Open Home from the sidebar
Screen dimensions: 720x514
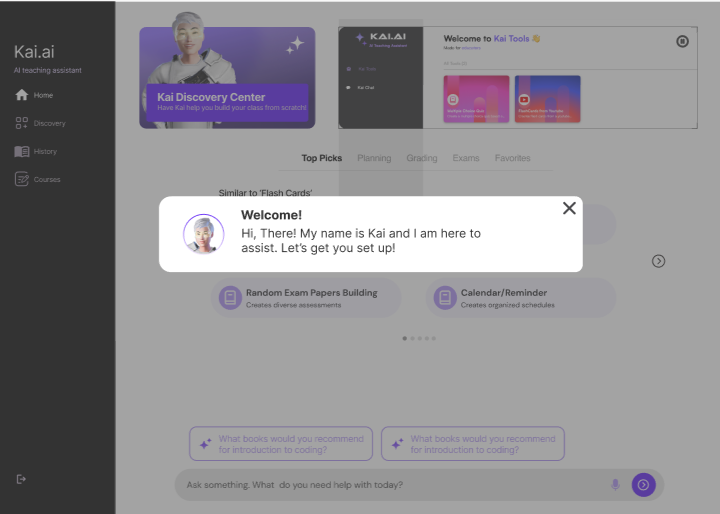pyautogui.click(x=34, y=95)
